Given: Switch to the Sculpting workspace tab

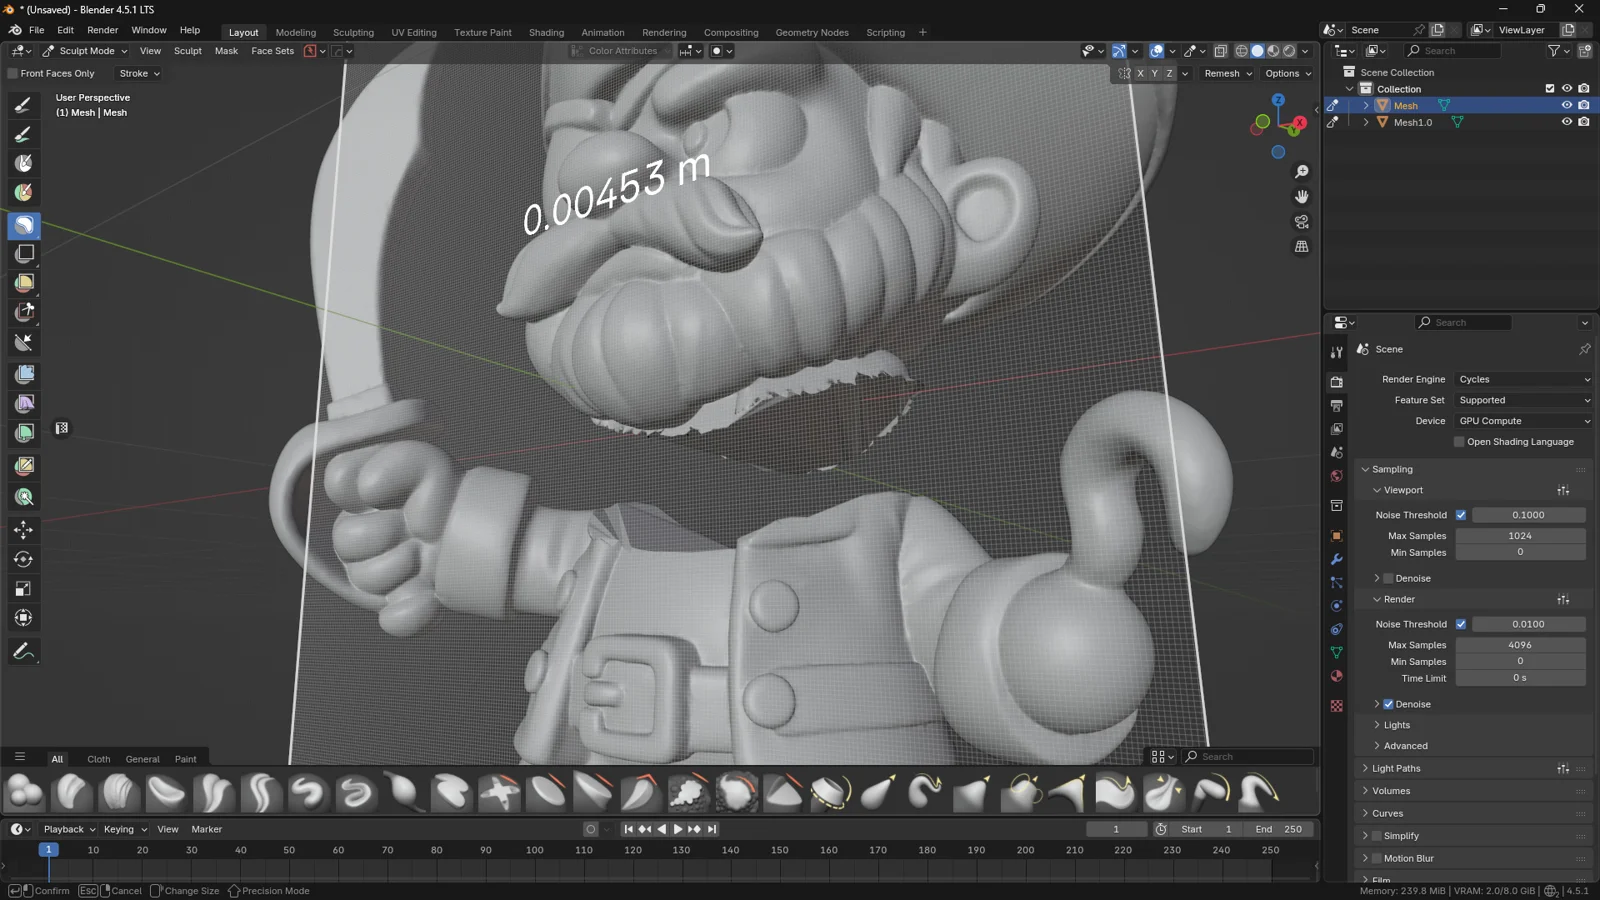Looking at the screenshot, I should click(x=353, y=32).
